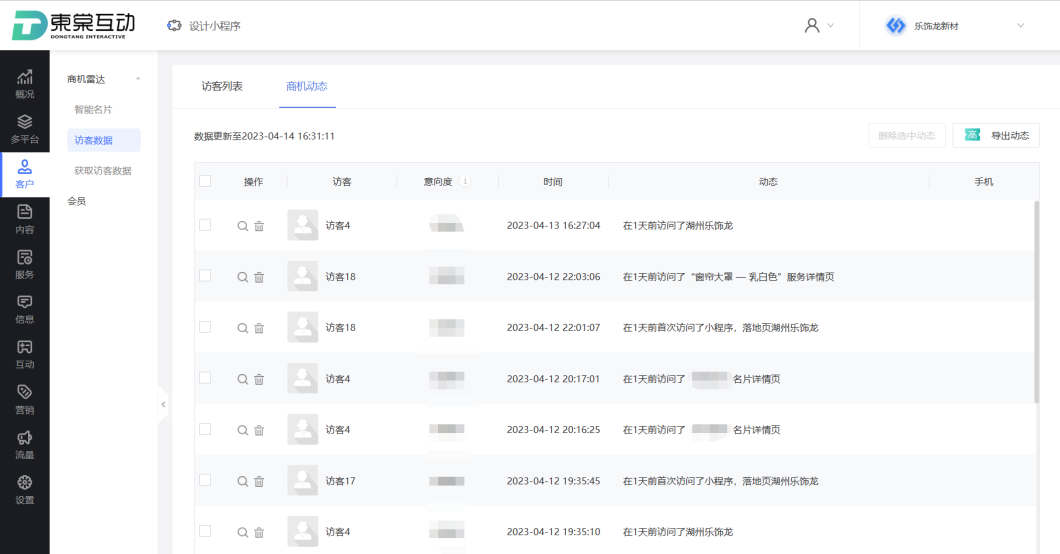Click the 设计小程序 icon in header
The image size is (1060, 554).
(x=174, y=26)
